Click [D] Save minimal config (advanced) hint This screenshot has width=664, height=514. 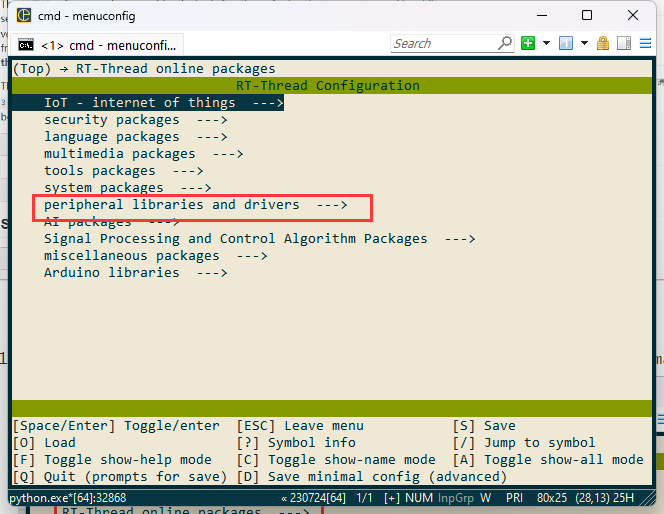[372, 477]
